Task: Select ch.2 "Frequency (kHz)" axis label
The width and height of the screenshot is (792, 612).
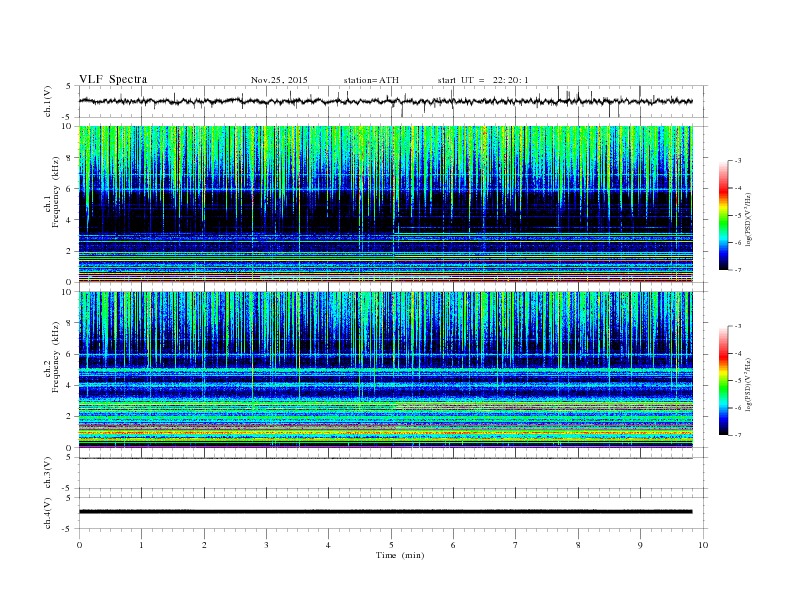Action: [56, 356]
